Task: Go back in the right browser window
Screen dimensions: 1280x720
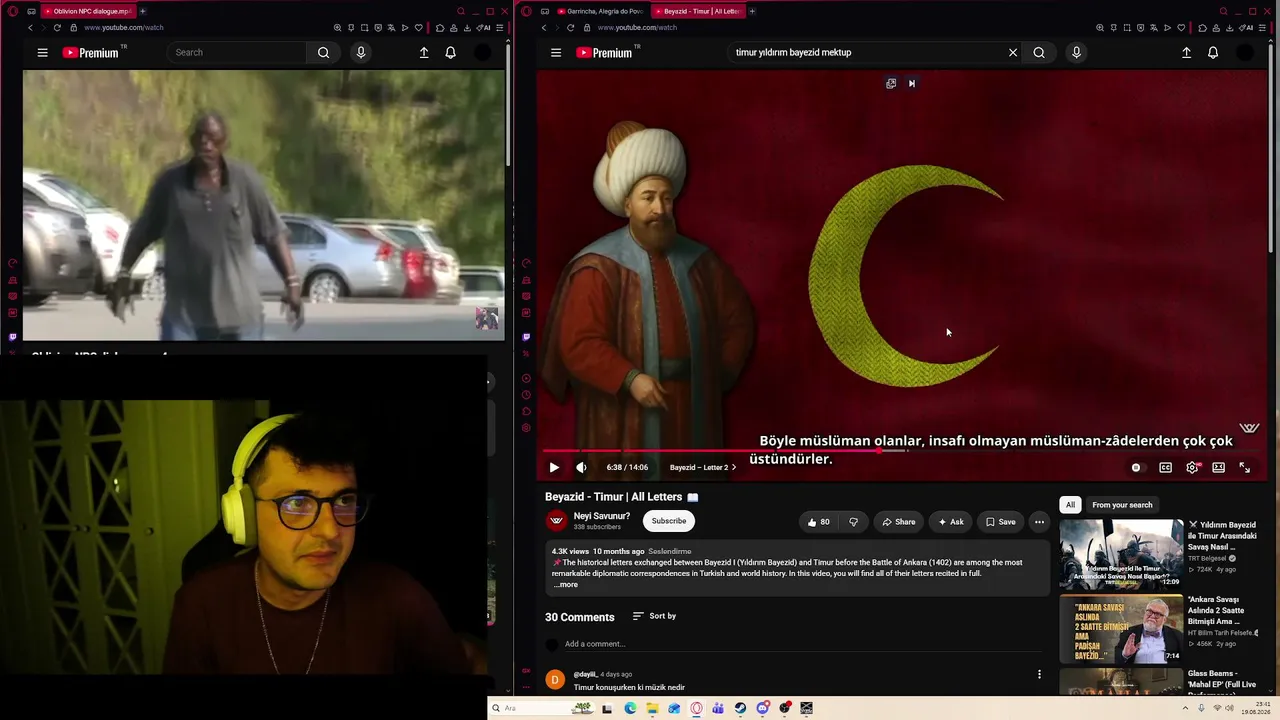Action: [x=544, y=28]
